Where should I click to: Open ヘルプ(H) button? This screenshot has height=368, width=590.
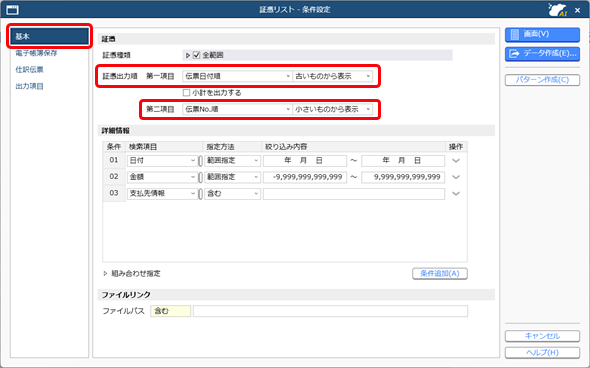[542, 353]
